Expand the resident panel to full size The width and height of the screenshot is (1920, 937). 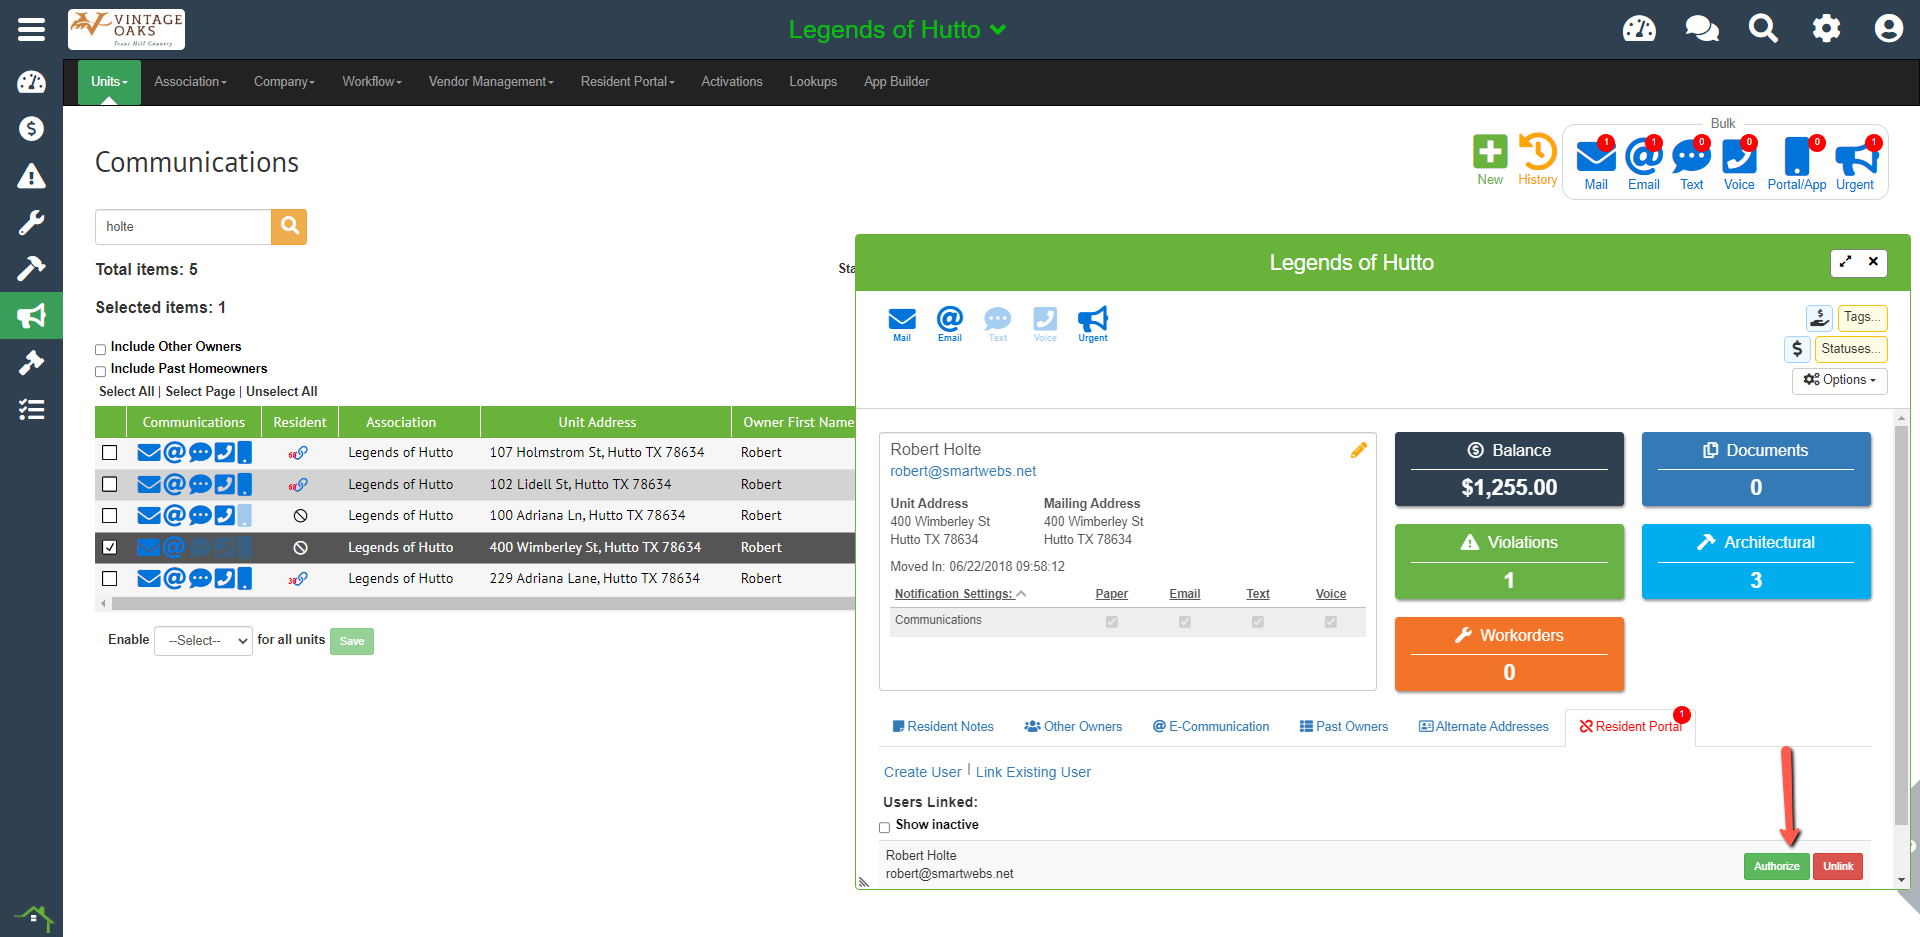click(1845, 262)
